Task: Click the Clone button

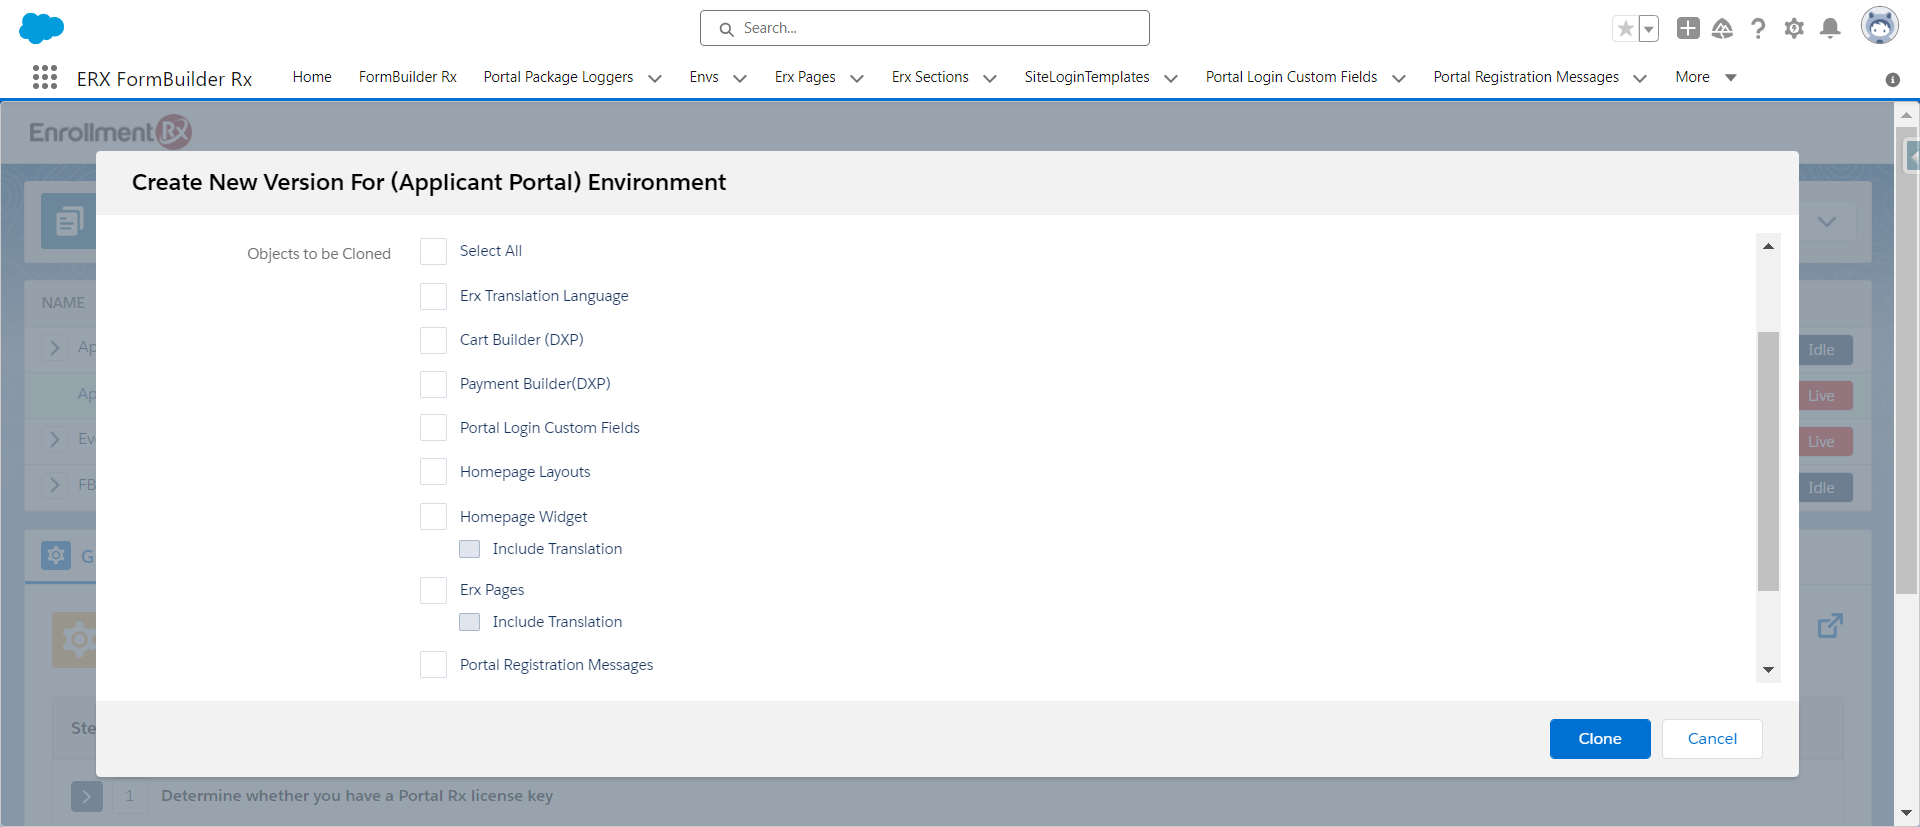Action: [1599, 739]
